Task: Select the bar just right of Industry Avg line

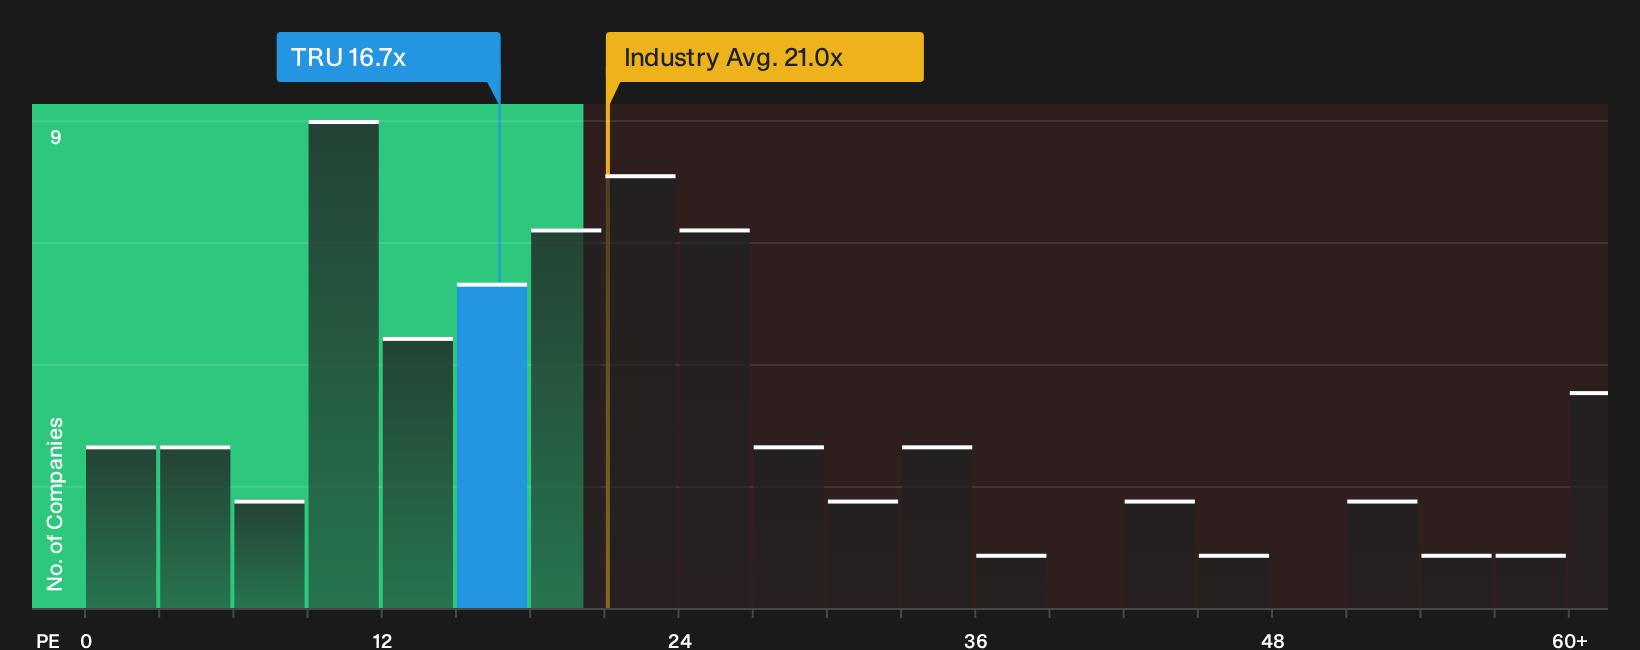Action: click(x=641, y=391)
